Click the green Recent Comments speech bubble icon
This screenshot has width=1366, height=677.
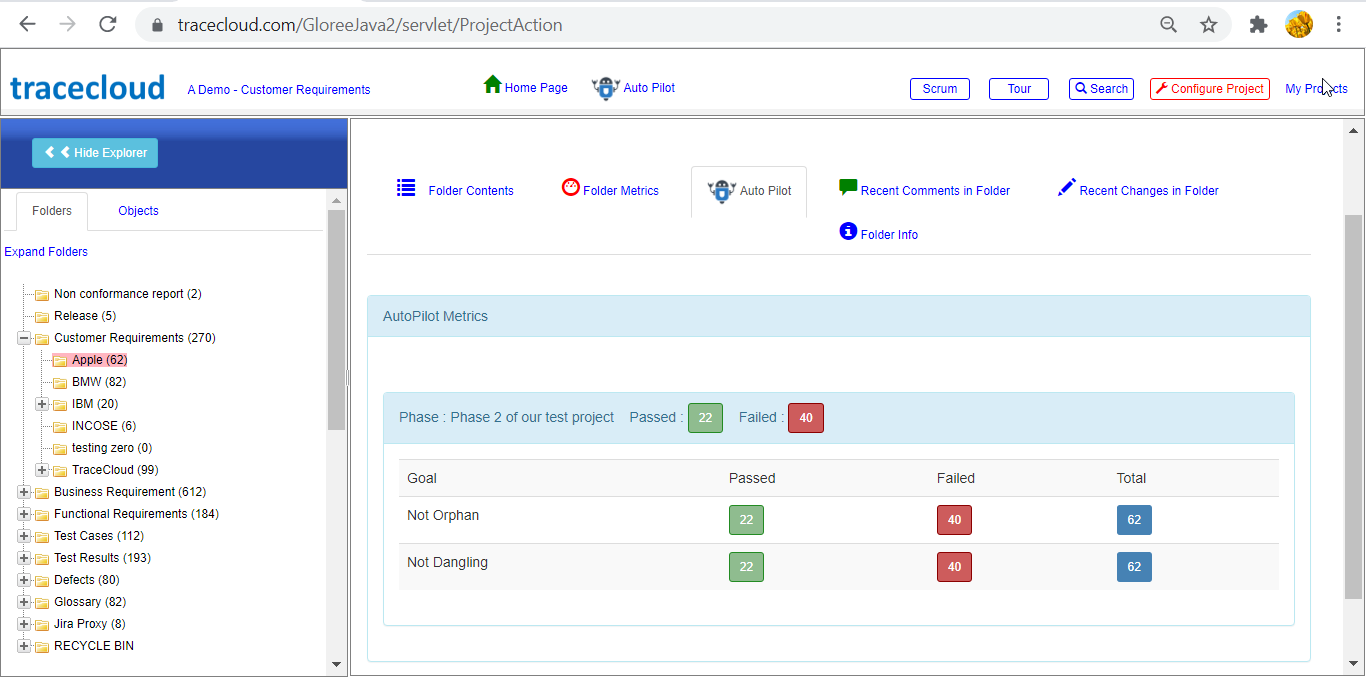point(848,187)
